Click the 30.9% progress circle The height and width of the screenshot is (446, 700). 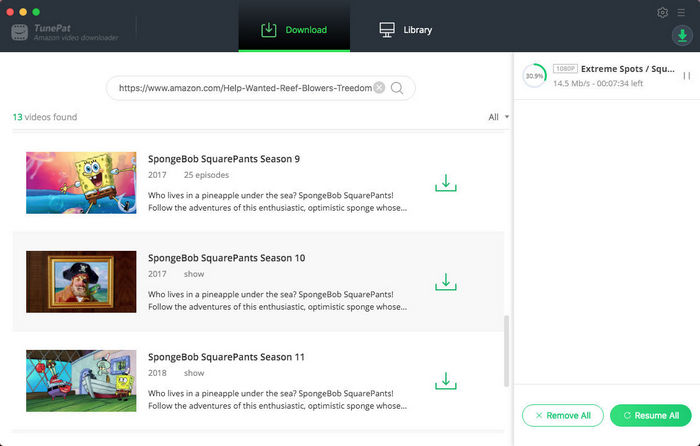click(x=535, y=76)
